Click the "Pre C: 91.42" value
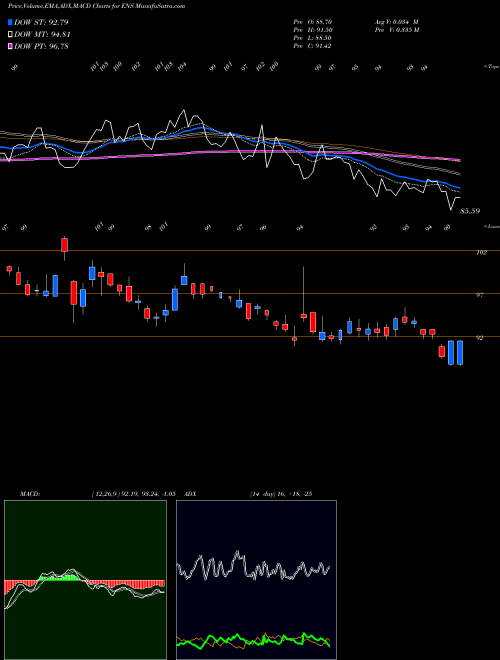Image resolution: width=500 pixels, height=660 pixels. coord(313,46)
